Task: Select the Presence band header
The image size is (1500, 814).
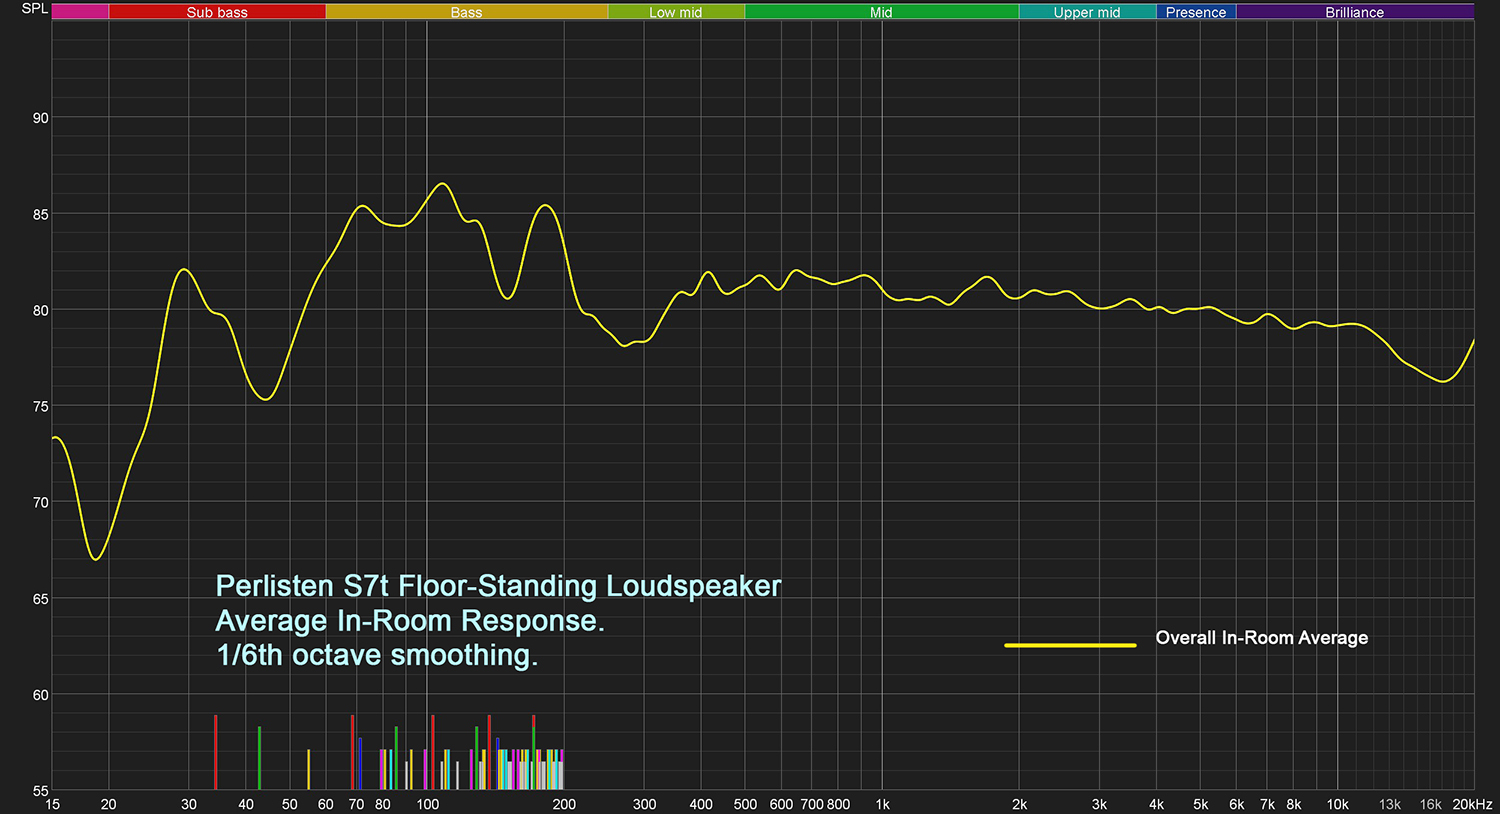Action: [1195, 12]
